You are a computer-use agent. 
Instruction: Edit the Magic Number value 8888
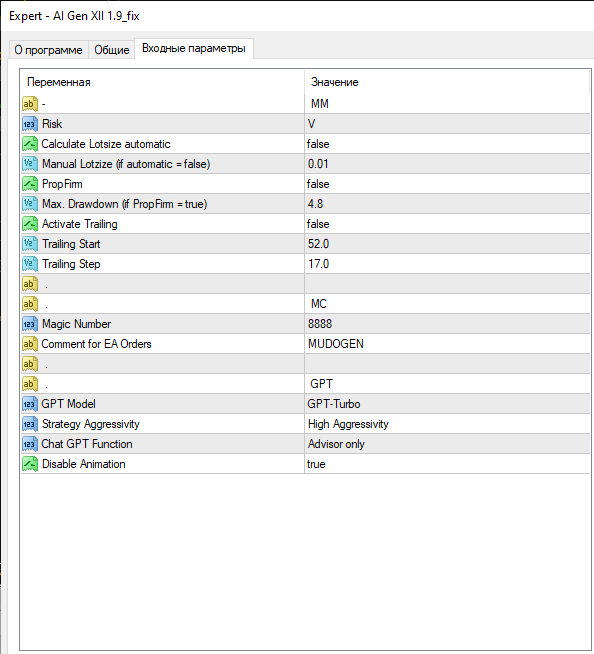[x=447, y=324]
